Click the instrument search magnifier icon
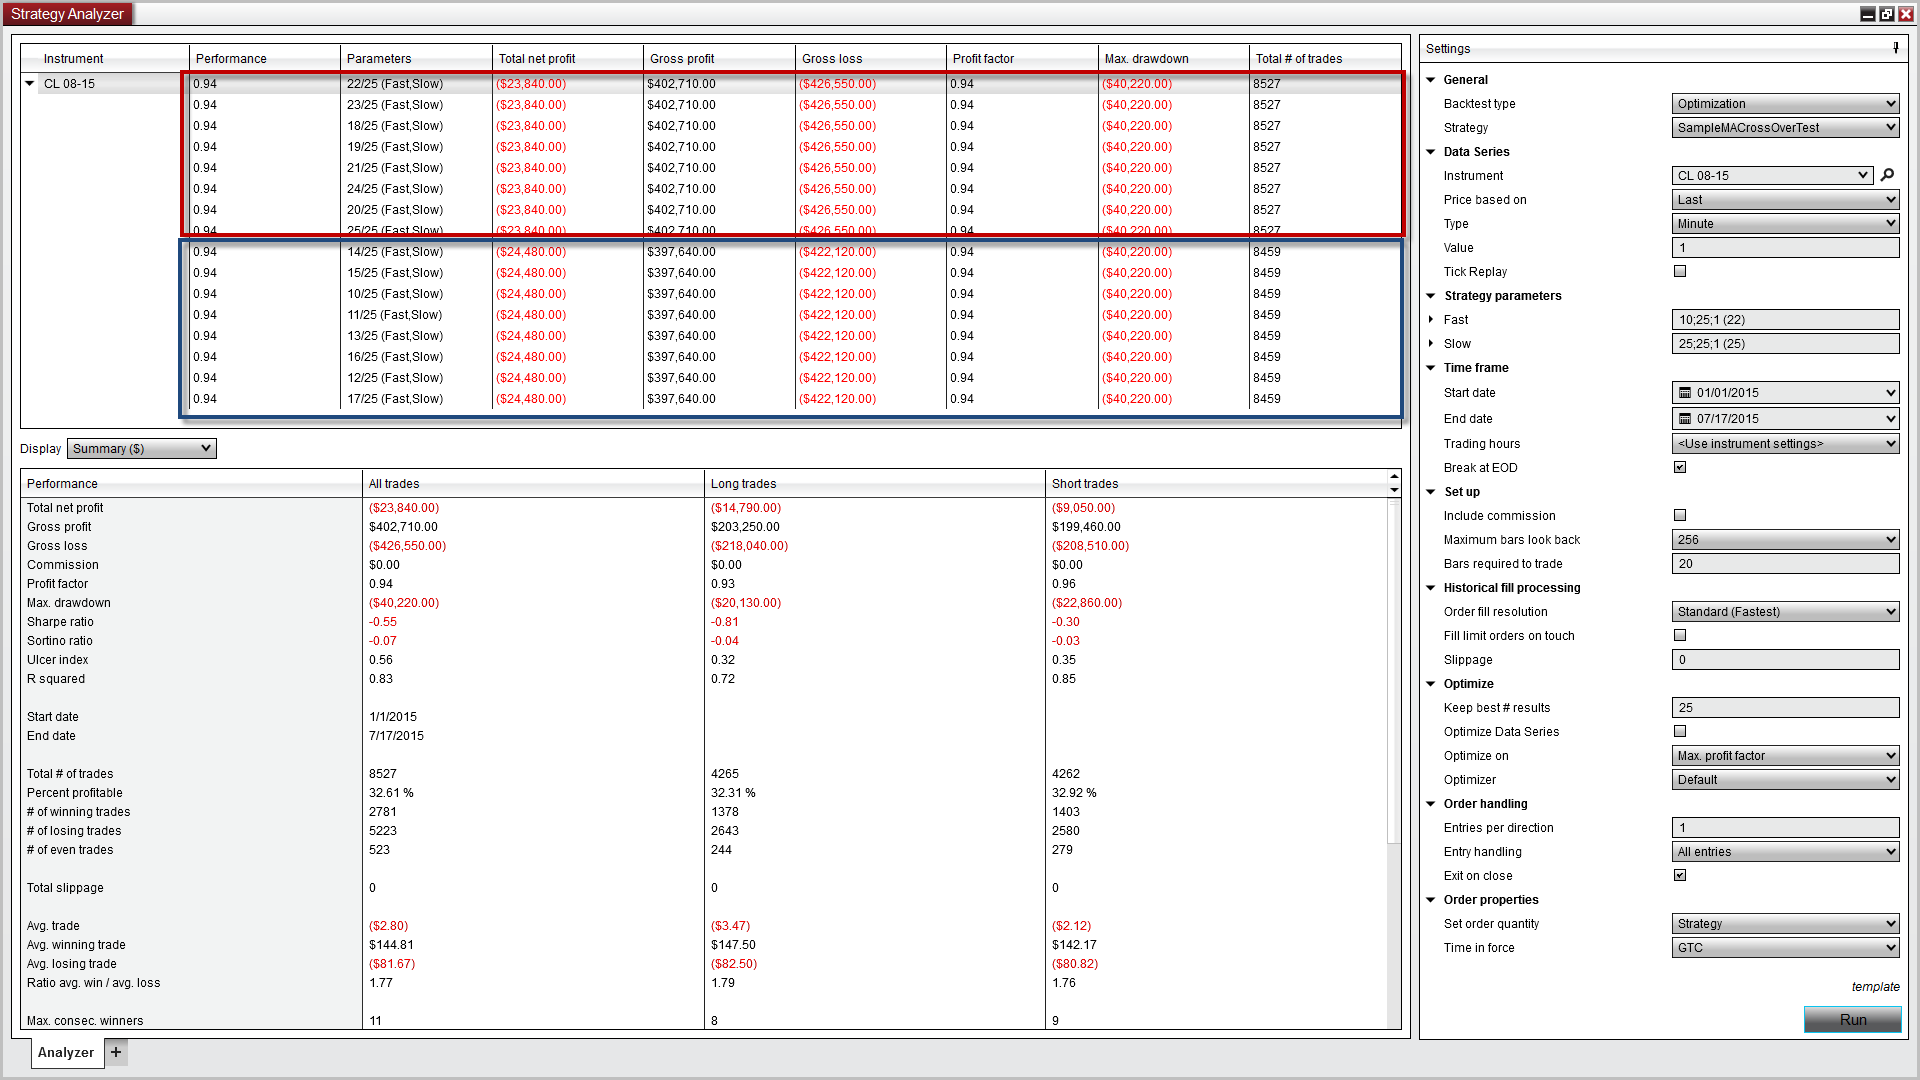The height and width of the screenshot is (1080, 1920). [x=1887, y=175]
